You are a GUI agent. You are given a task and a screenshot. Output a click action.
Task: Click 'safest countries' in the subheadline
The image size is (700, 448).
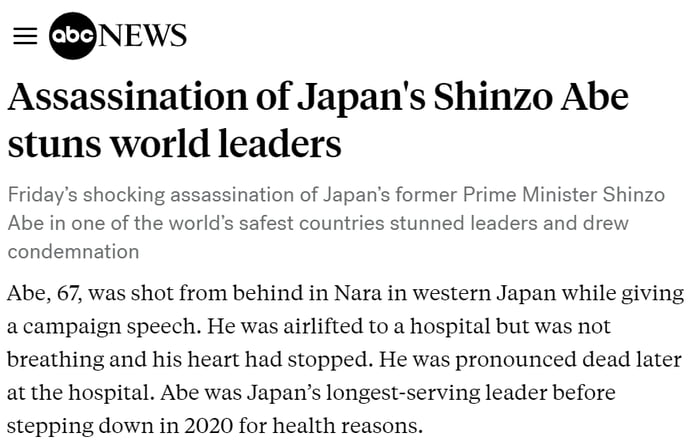(311, 223)
